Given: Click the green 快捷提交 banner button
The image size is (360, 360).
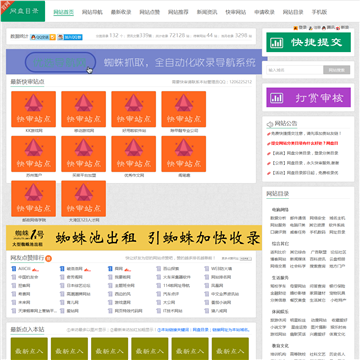Looking at the screenshot, I should (308, 42).
